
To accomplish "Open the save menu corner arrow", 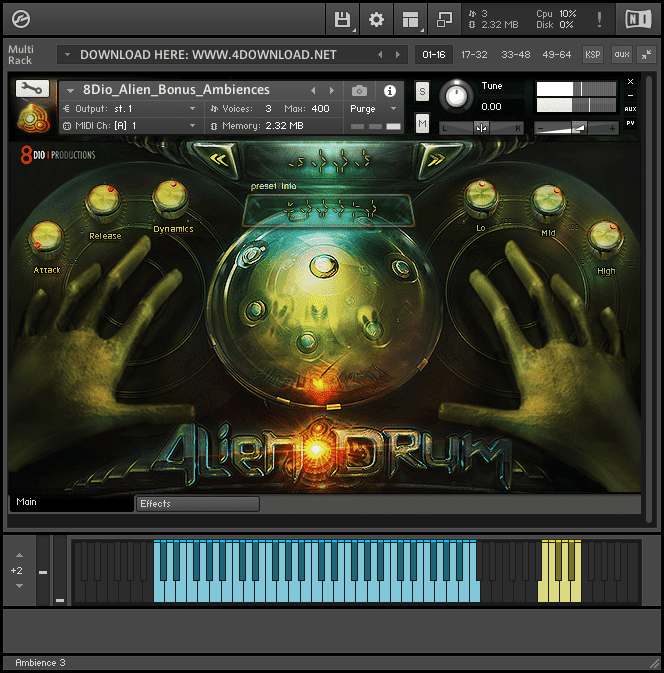I will (x=354, y=30).
